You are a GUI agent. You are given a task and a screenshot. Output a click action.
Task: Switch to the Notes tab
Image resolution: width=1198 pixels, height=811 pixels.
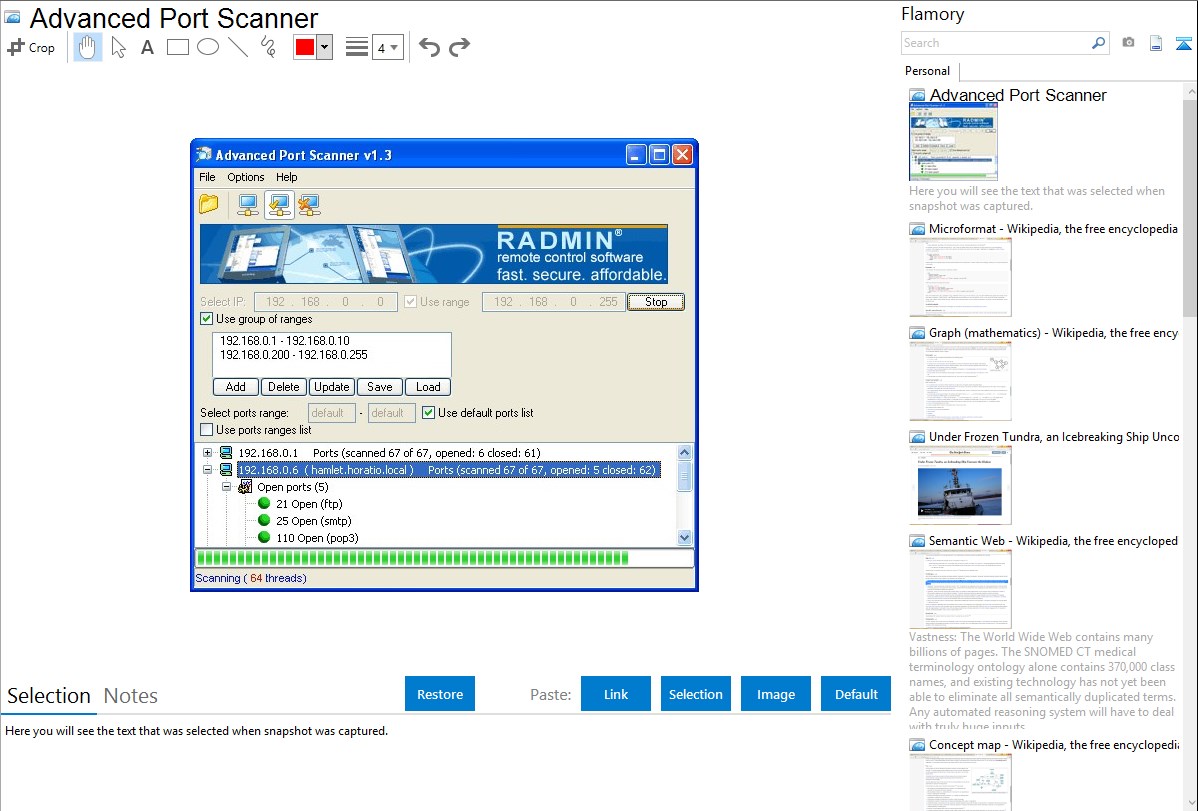[131, 696]
